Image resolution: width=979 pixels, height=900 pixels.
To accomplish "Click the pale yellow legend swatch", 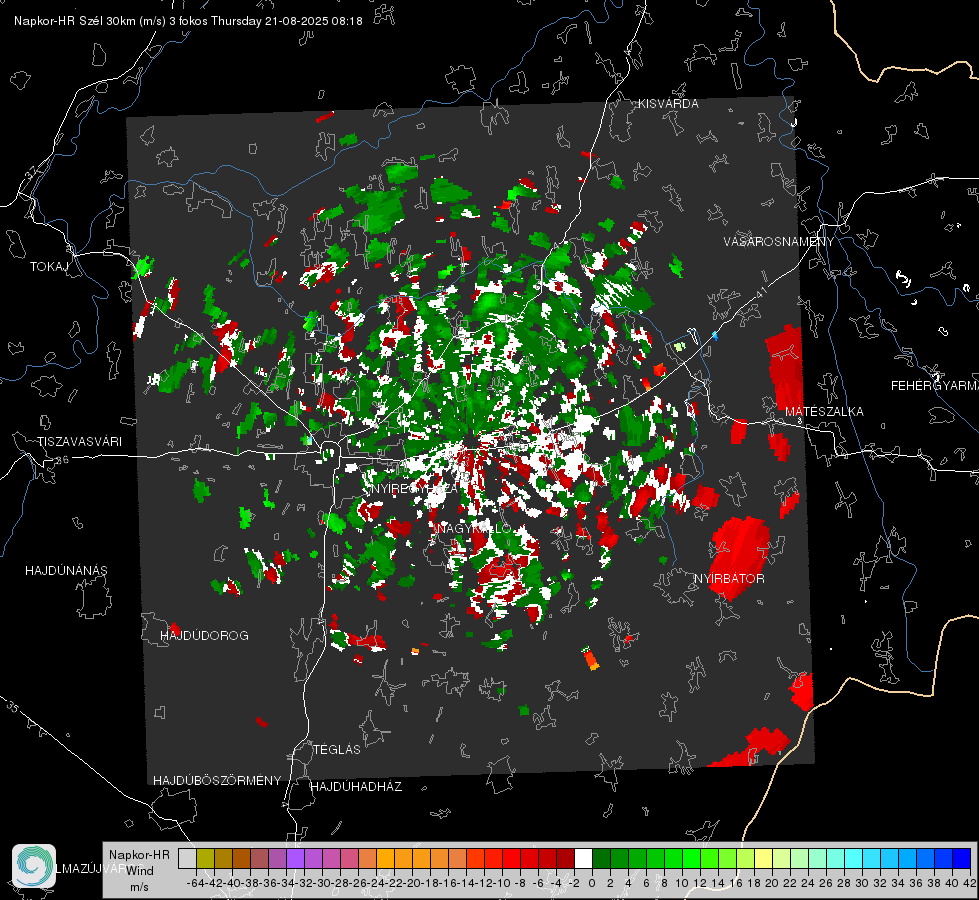I will tap(764, 858).
